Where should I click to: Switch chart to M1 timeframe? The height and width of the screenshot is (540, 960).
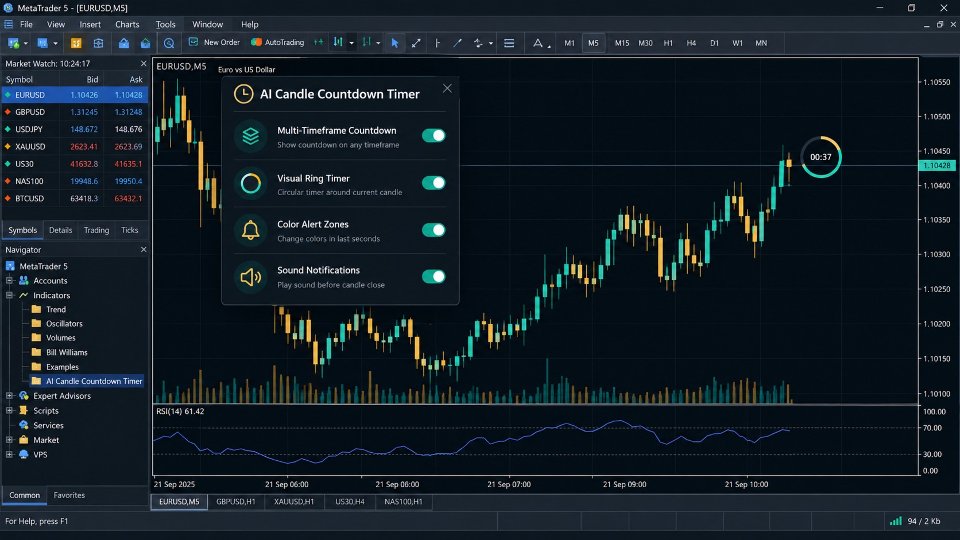569,43
